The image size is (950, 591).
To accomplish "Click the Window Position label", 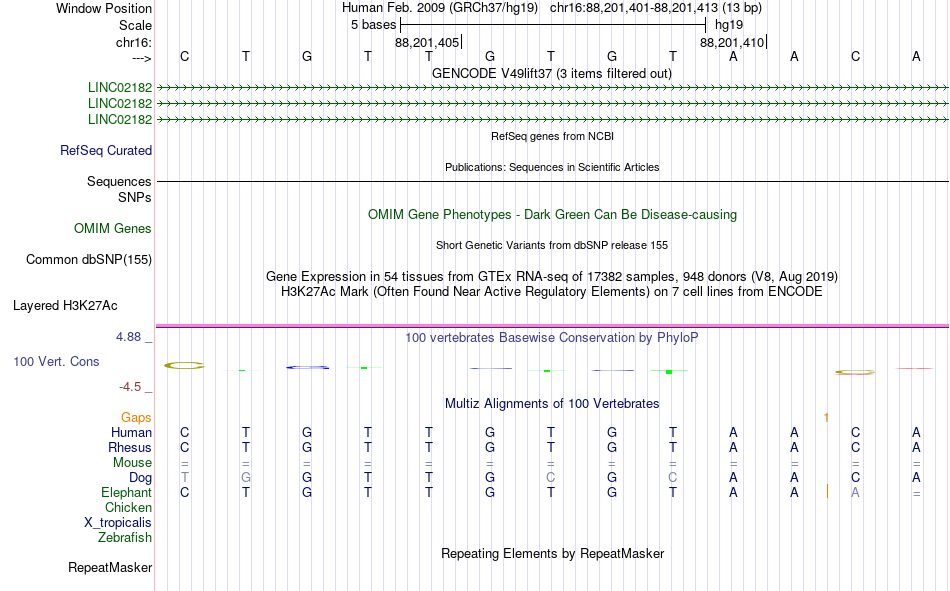I will 104,8.
